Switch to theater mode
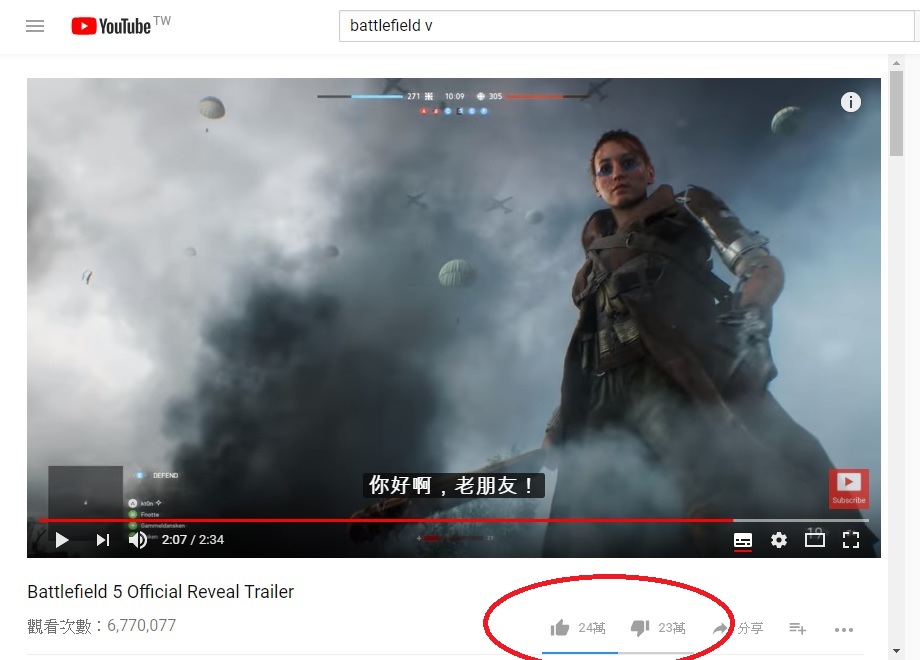 pyautogui.click(x=815, y=539)
